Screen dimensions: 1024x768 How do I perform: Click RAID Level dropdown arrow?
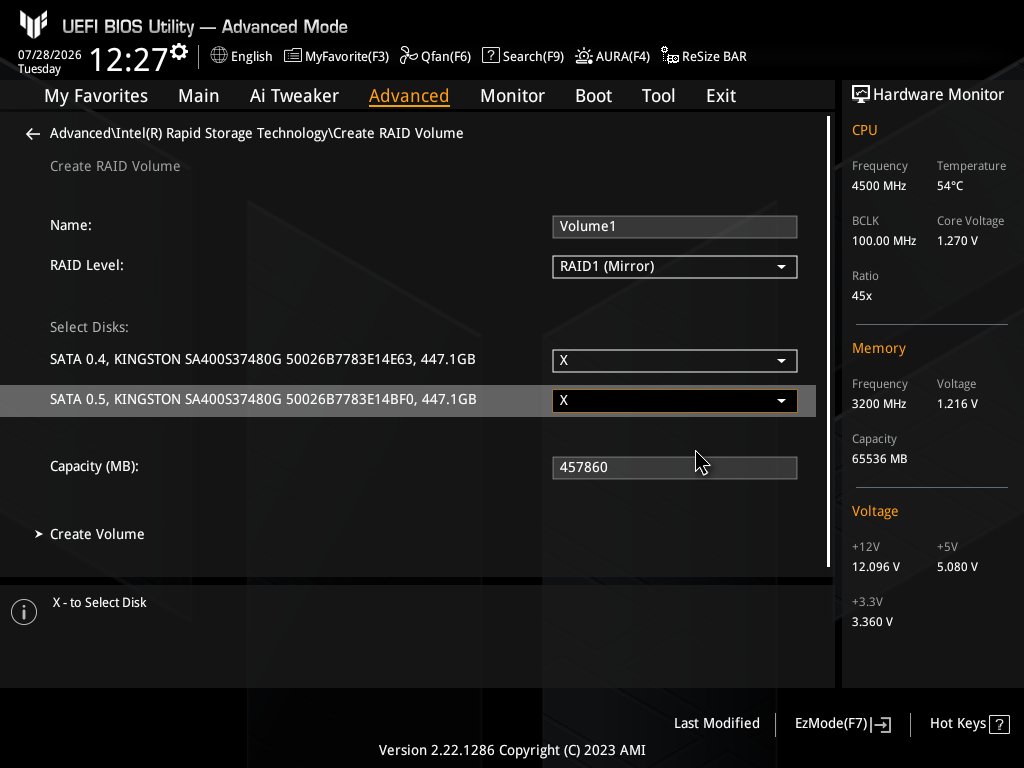coord(781,267)
